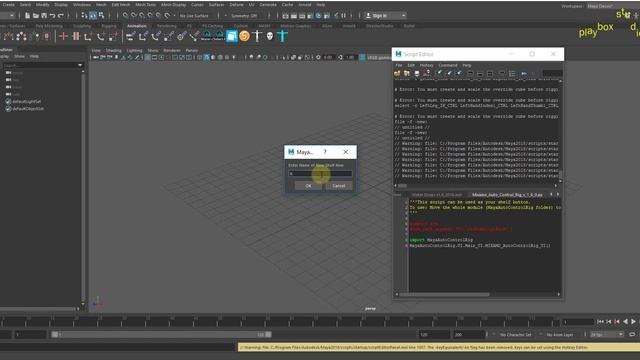
Task: Open the Edit Mesh menu
Action: [x=120, y=4]
